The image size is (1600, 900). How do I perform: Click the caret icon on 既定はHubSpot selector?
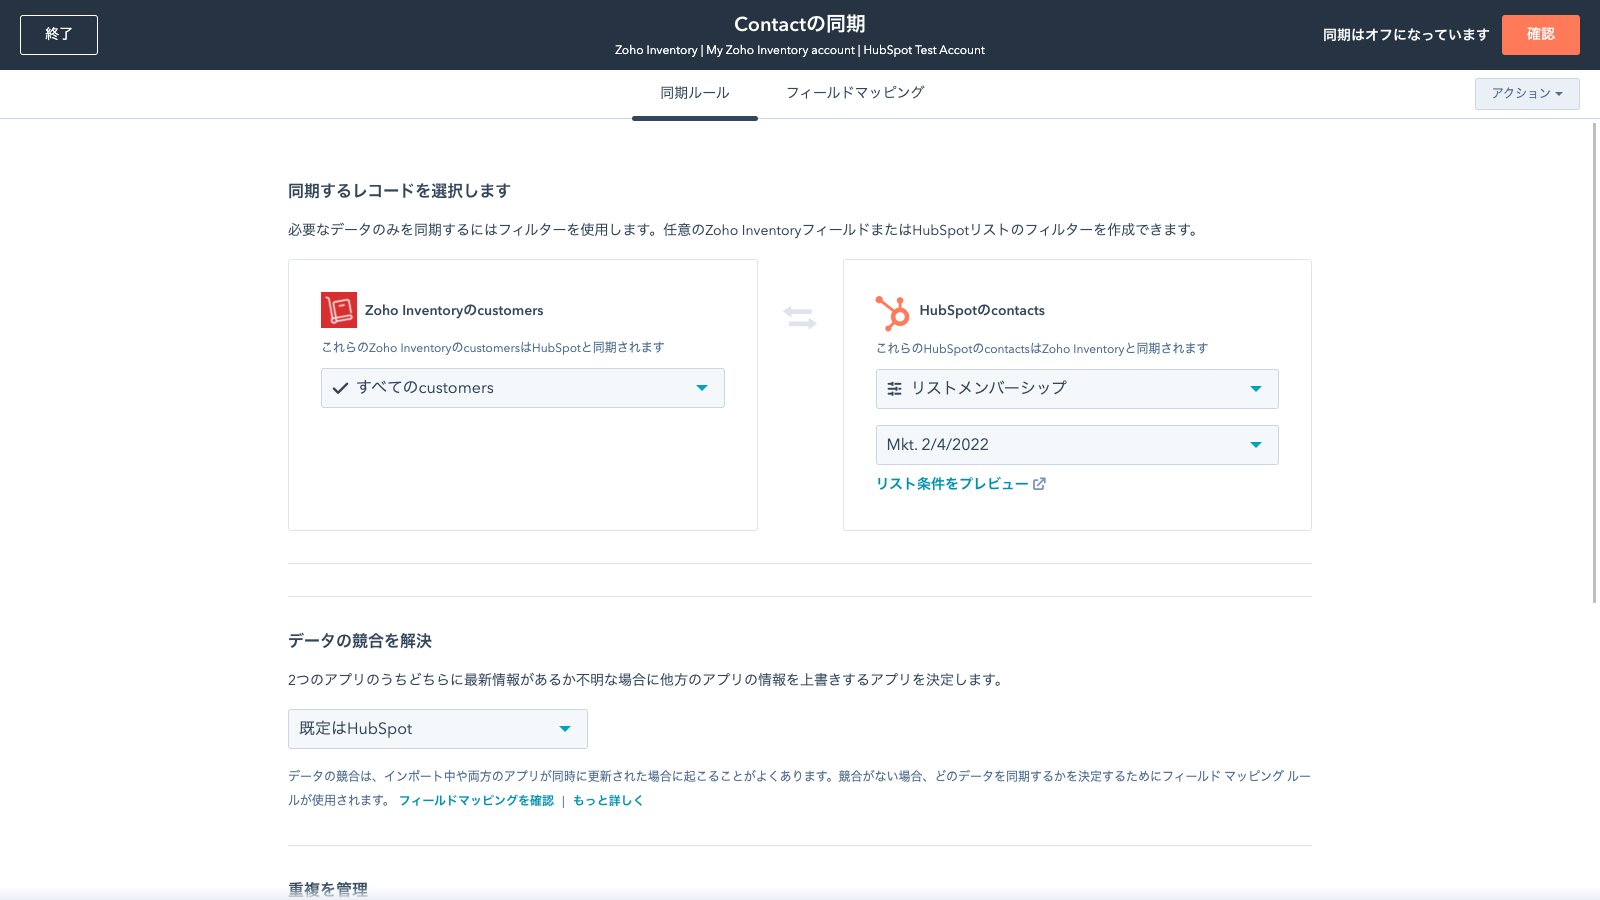(566, 729)
